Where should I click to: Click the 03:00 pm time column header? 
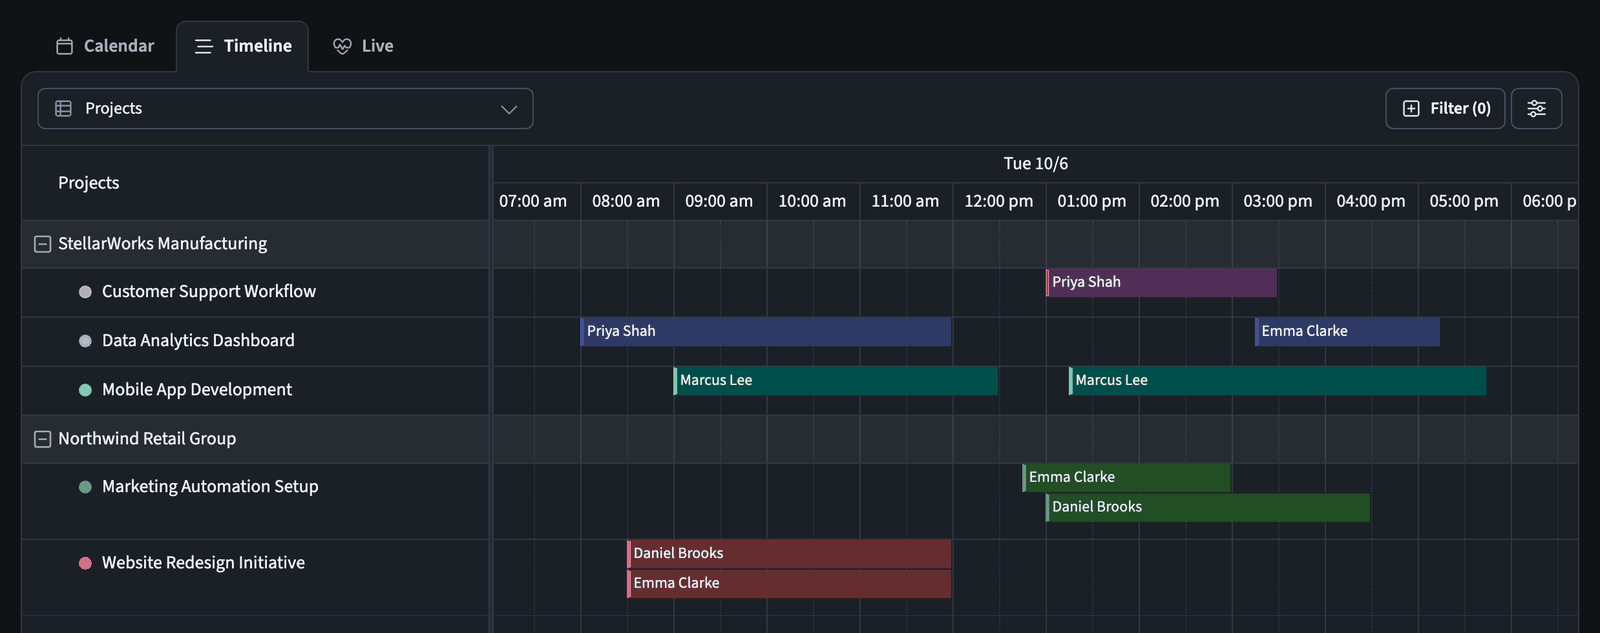(x=1278, y=202)
